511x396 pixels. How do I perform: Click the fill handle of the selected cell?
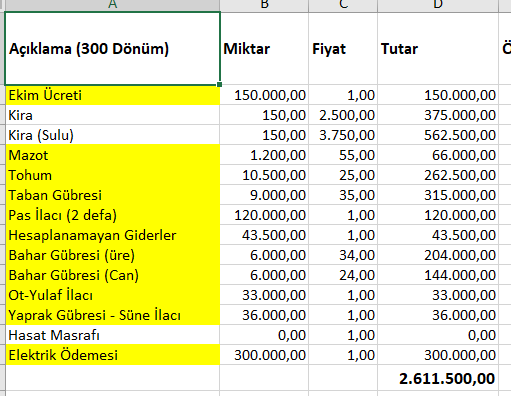[x=219, y=85]
